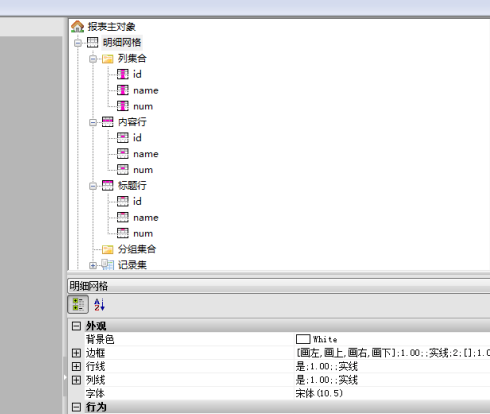Collapse the 明细网格 tree node

pyautogui.click(x=78, y=43)
